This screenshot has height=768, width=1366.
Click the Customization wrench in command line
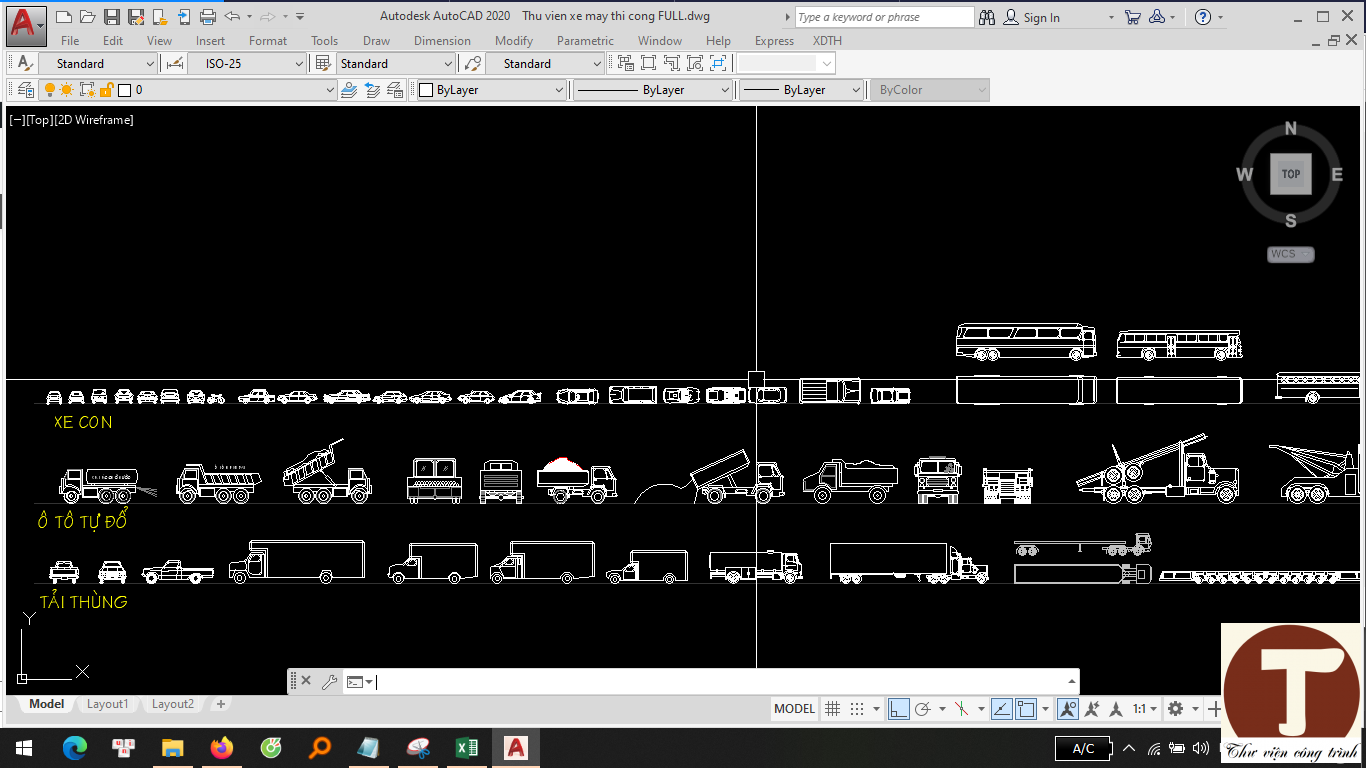(x=329, y=682)
